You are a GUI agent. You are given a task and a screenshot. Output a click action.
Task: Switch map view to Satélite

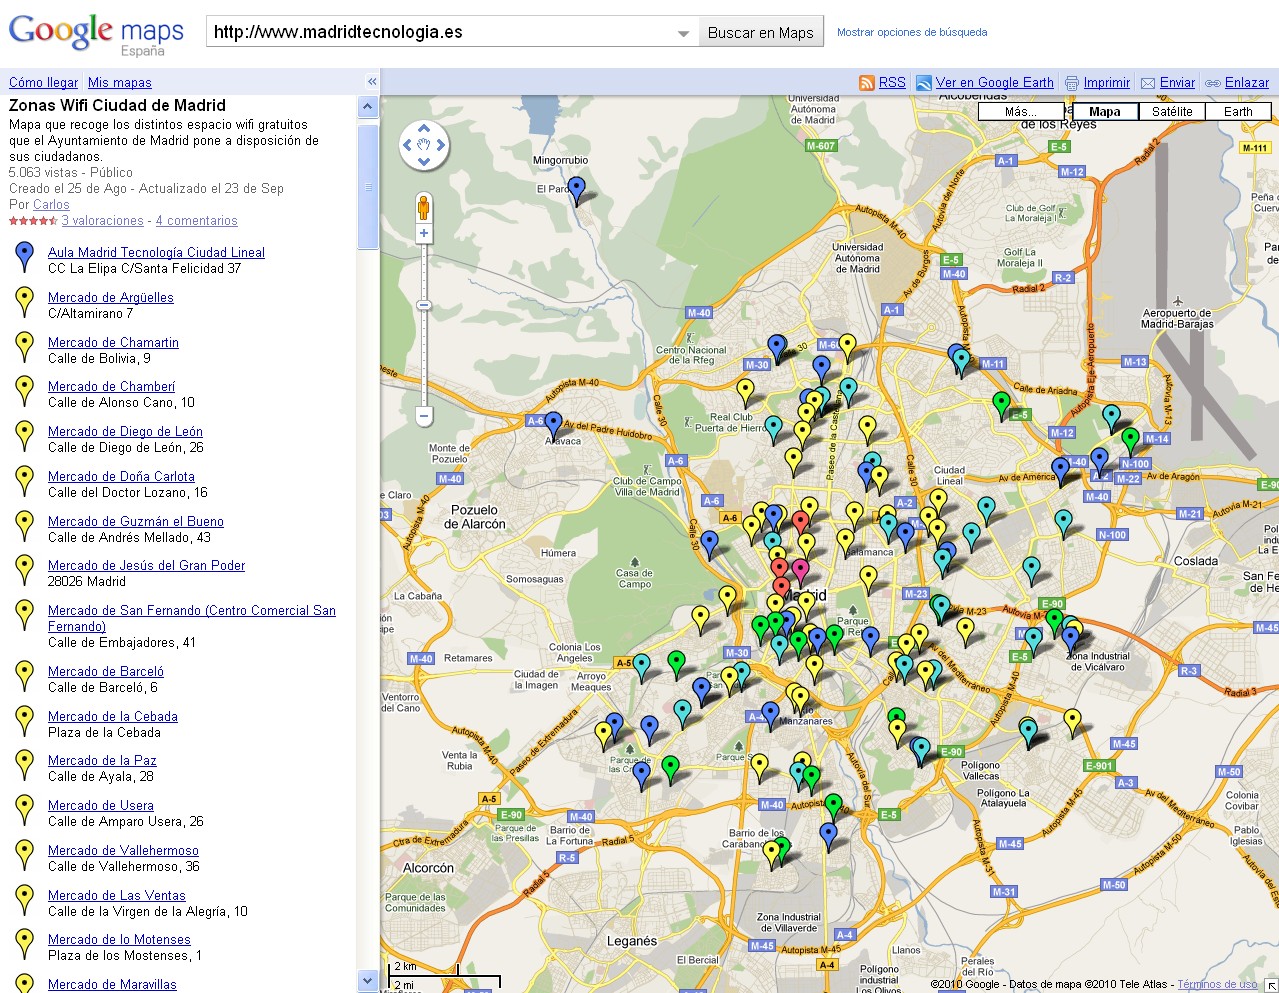[x=1171, y=112]
